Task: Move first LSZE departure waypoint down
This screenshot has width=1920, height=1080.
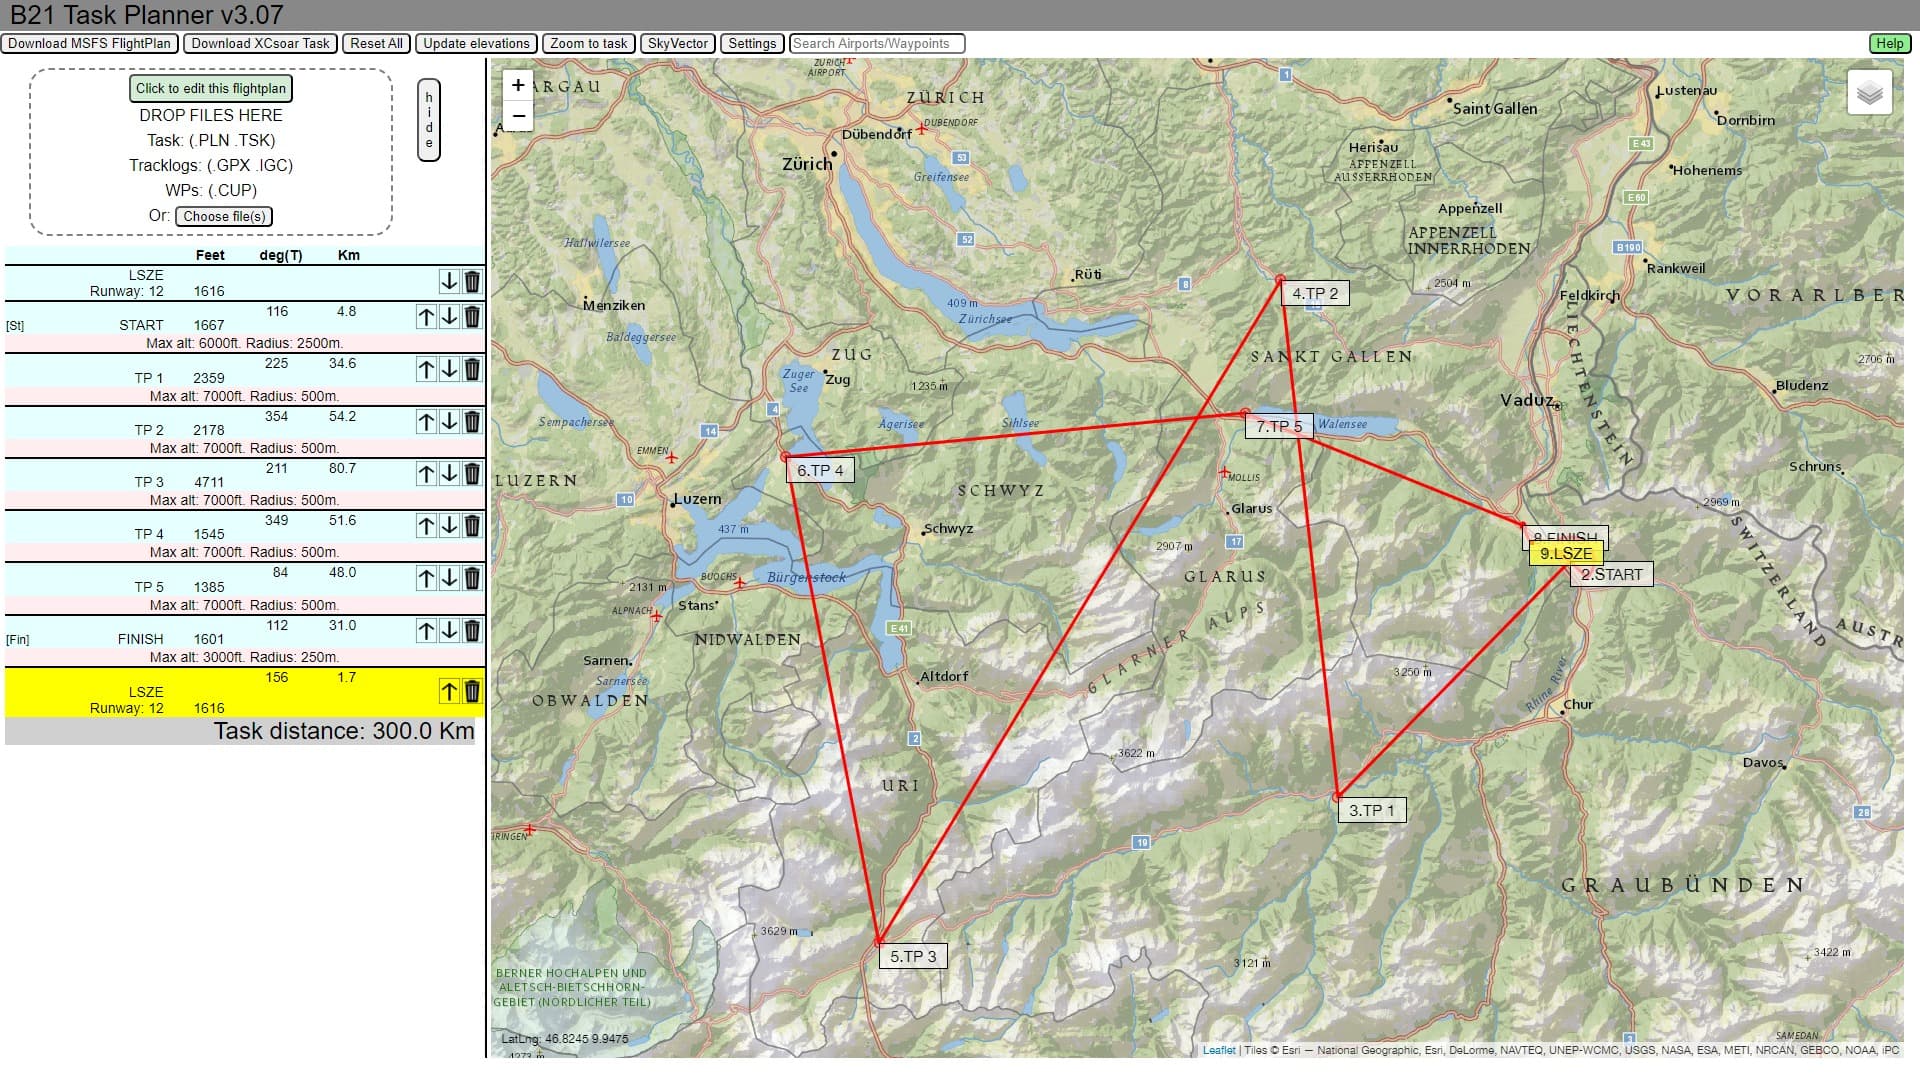Action: coord(449,282)
